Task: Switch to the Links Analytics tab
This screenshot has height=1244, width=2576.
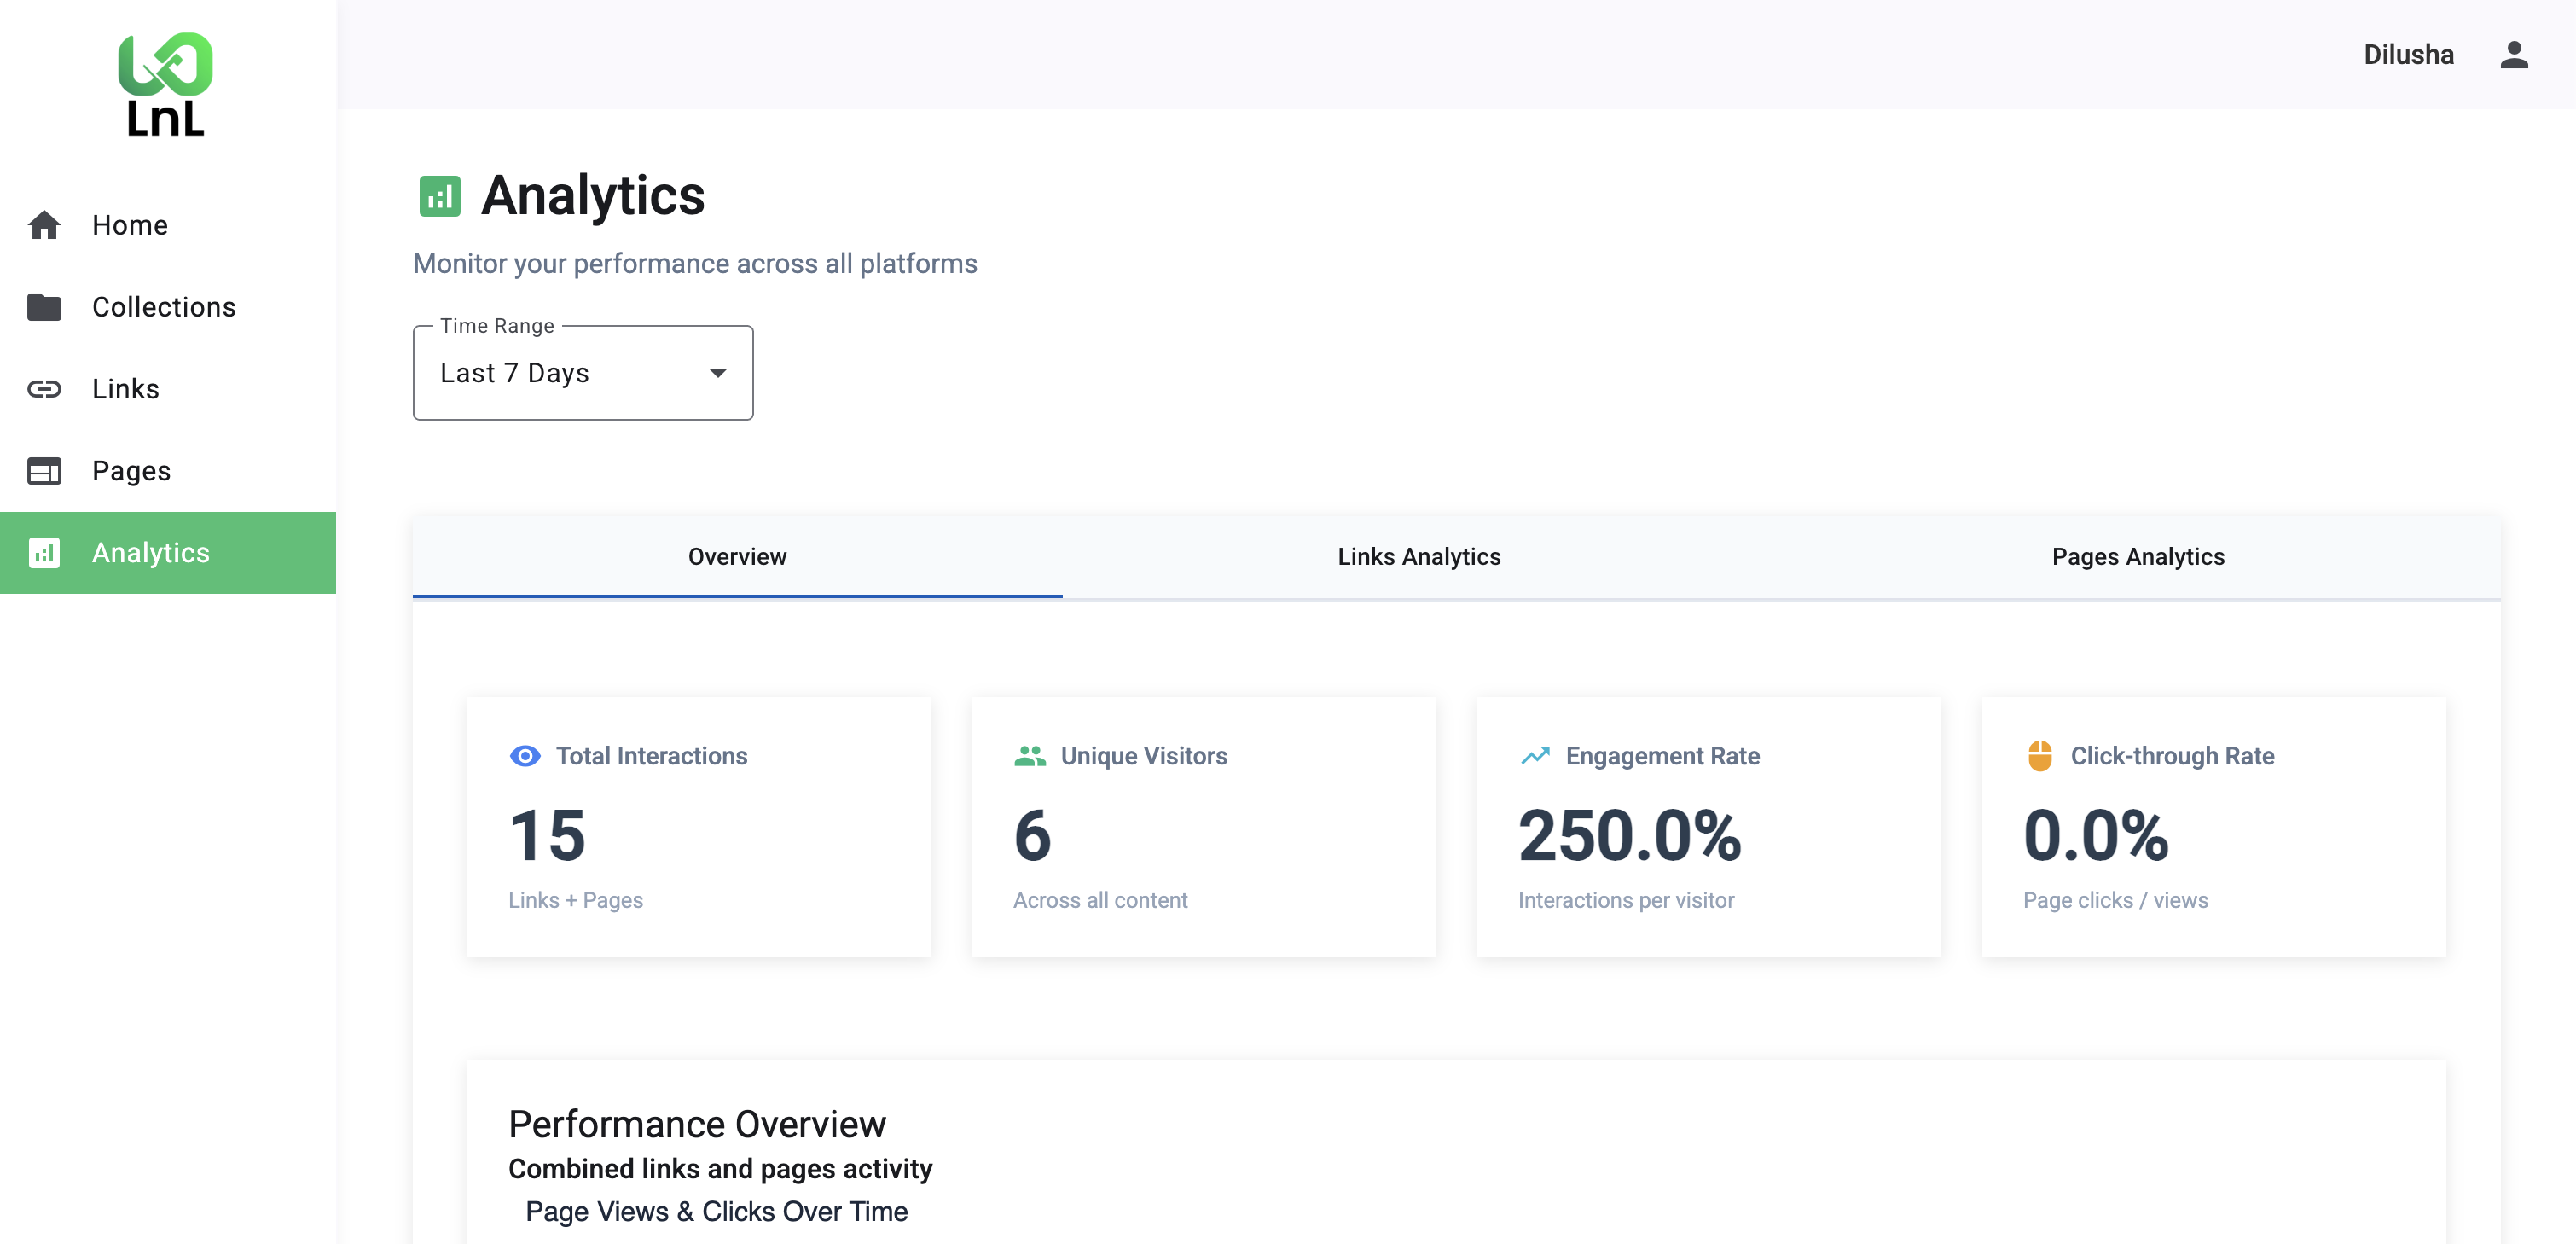Action: click(1419, 557)
